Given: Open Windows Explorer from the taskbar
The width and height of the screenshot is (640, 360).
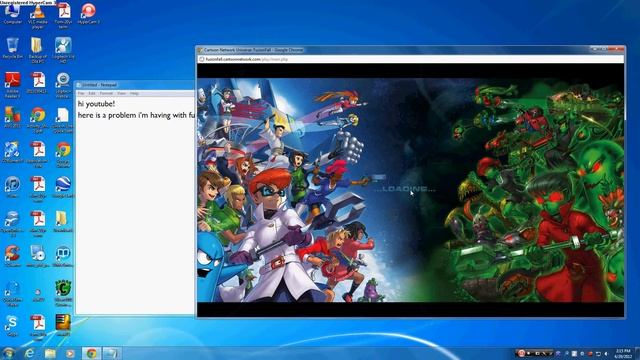Looking at the screenshot, I should click(x=50, y=353).
